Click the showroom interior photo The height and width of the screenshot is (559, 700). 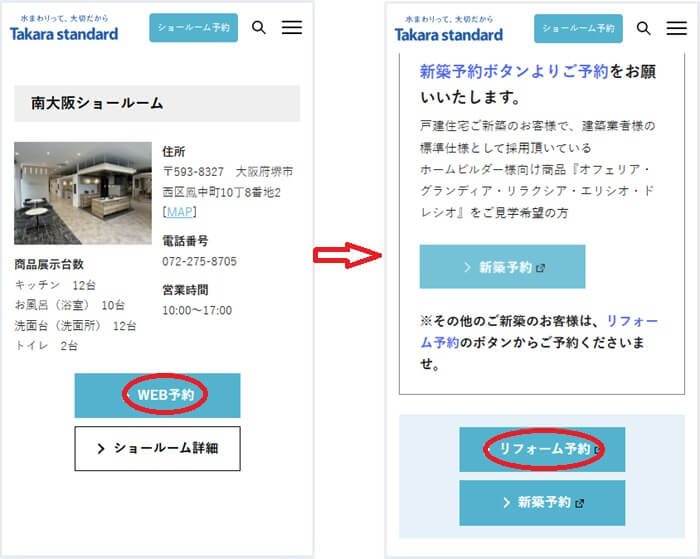click(83, 193)
